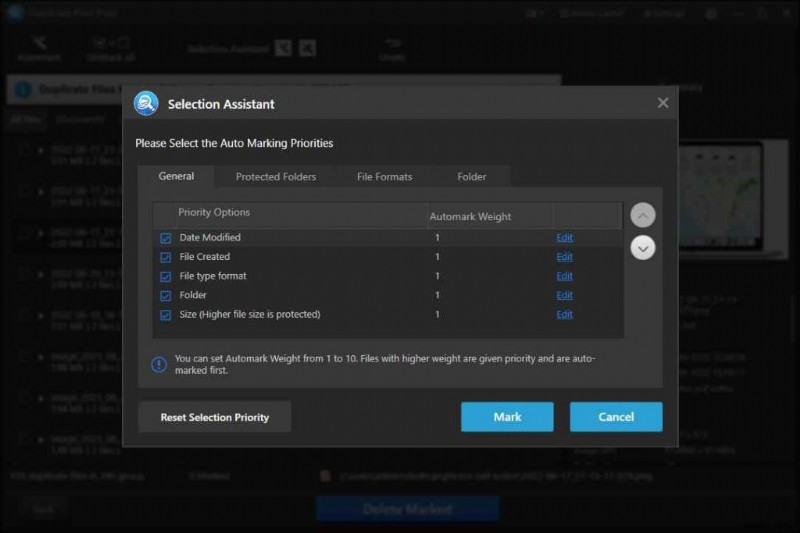
Task: Click the Mark button
Action: (507, 417)
